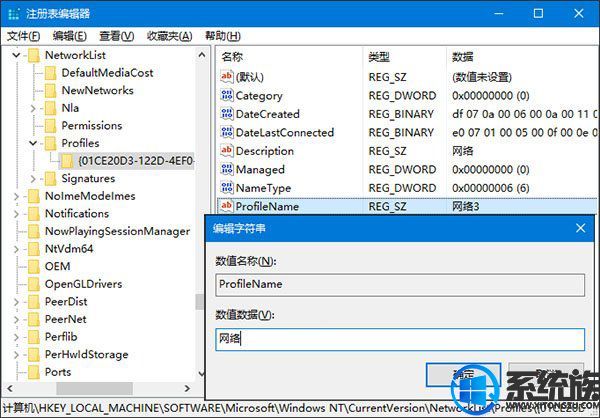Screen dimensions: 600x418
Task: Select the Profiles folder icon
Action: click(x=51, y=143)
